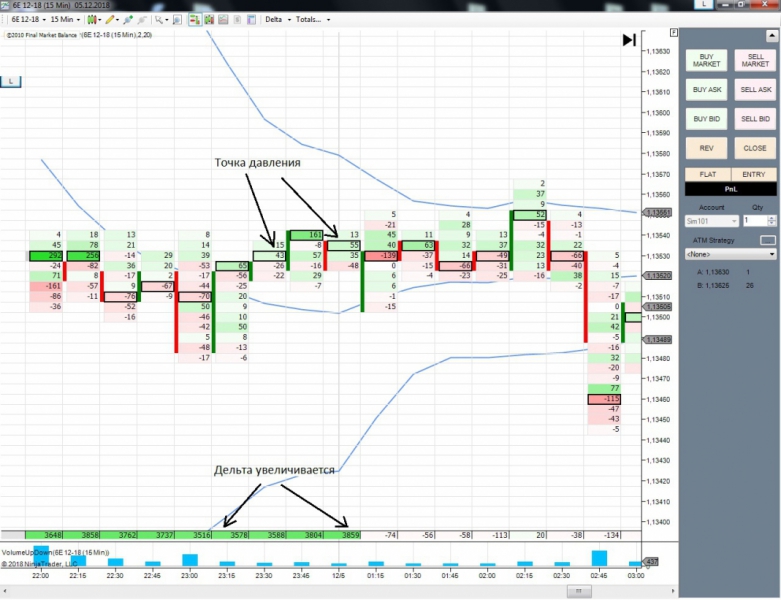
Task: Click the green connect plug icon
Action: (129, 19)
